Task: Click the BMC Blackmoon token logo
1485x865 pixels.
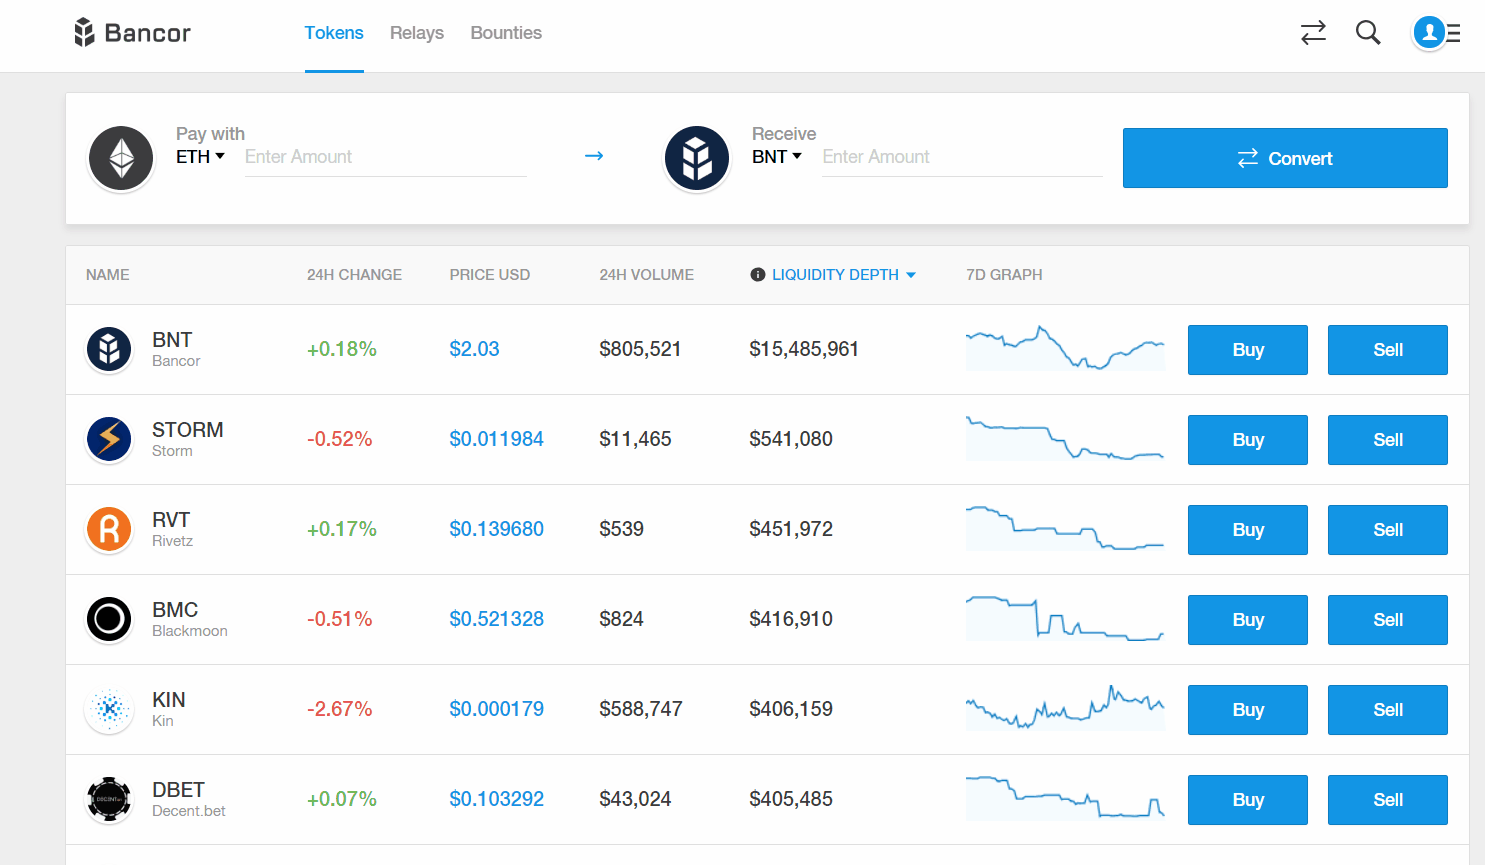Action: (109, 620)
